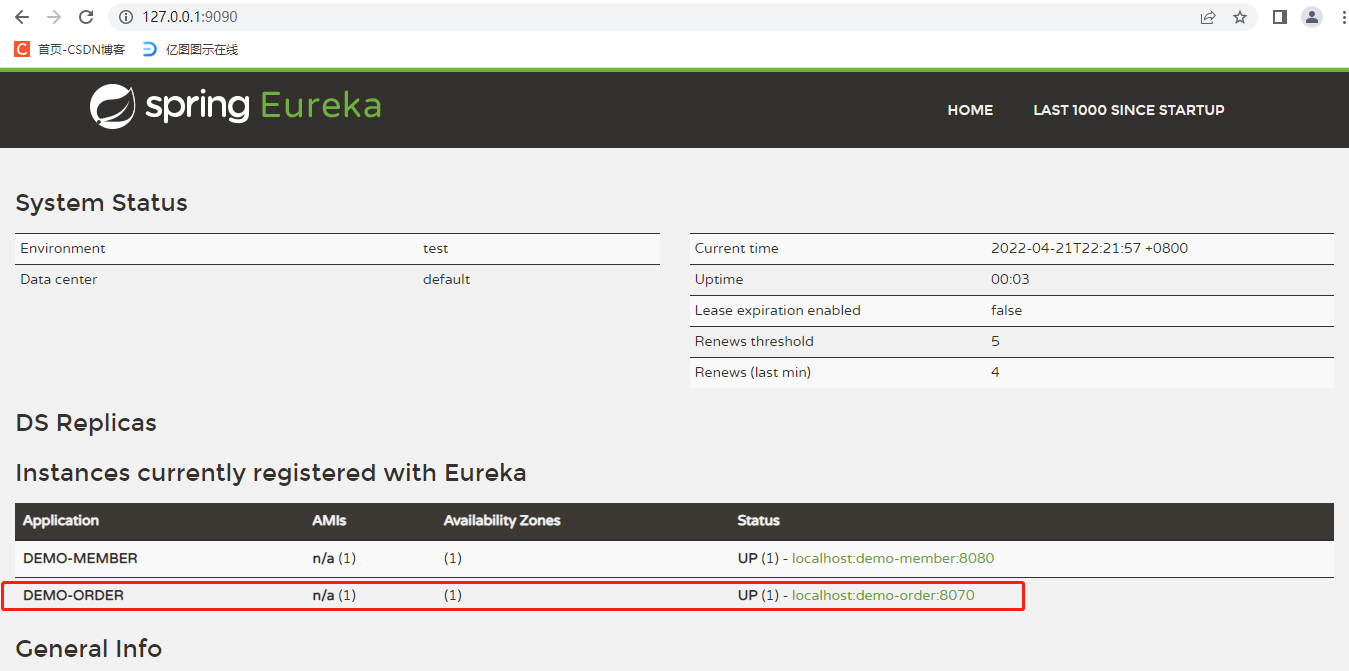Click the Uptime label
Screen dimensions: 1349x671
pos(719,279)
